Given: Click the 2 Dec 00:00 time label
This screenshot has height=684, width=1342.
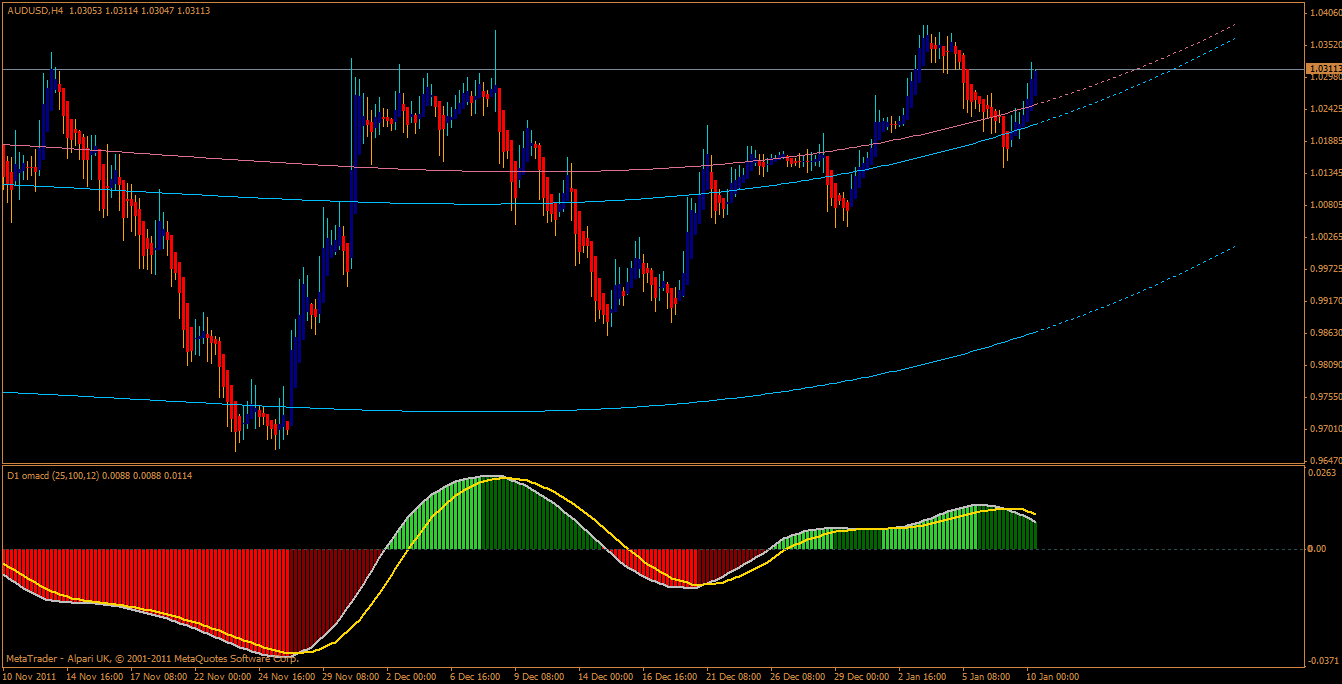Looking at the screenshot, I should tap(411, 677).
